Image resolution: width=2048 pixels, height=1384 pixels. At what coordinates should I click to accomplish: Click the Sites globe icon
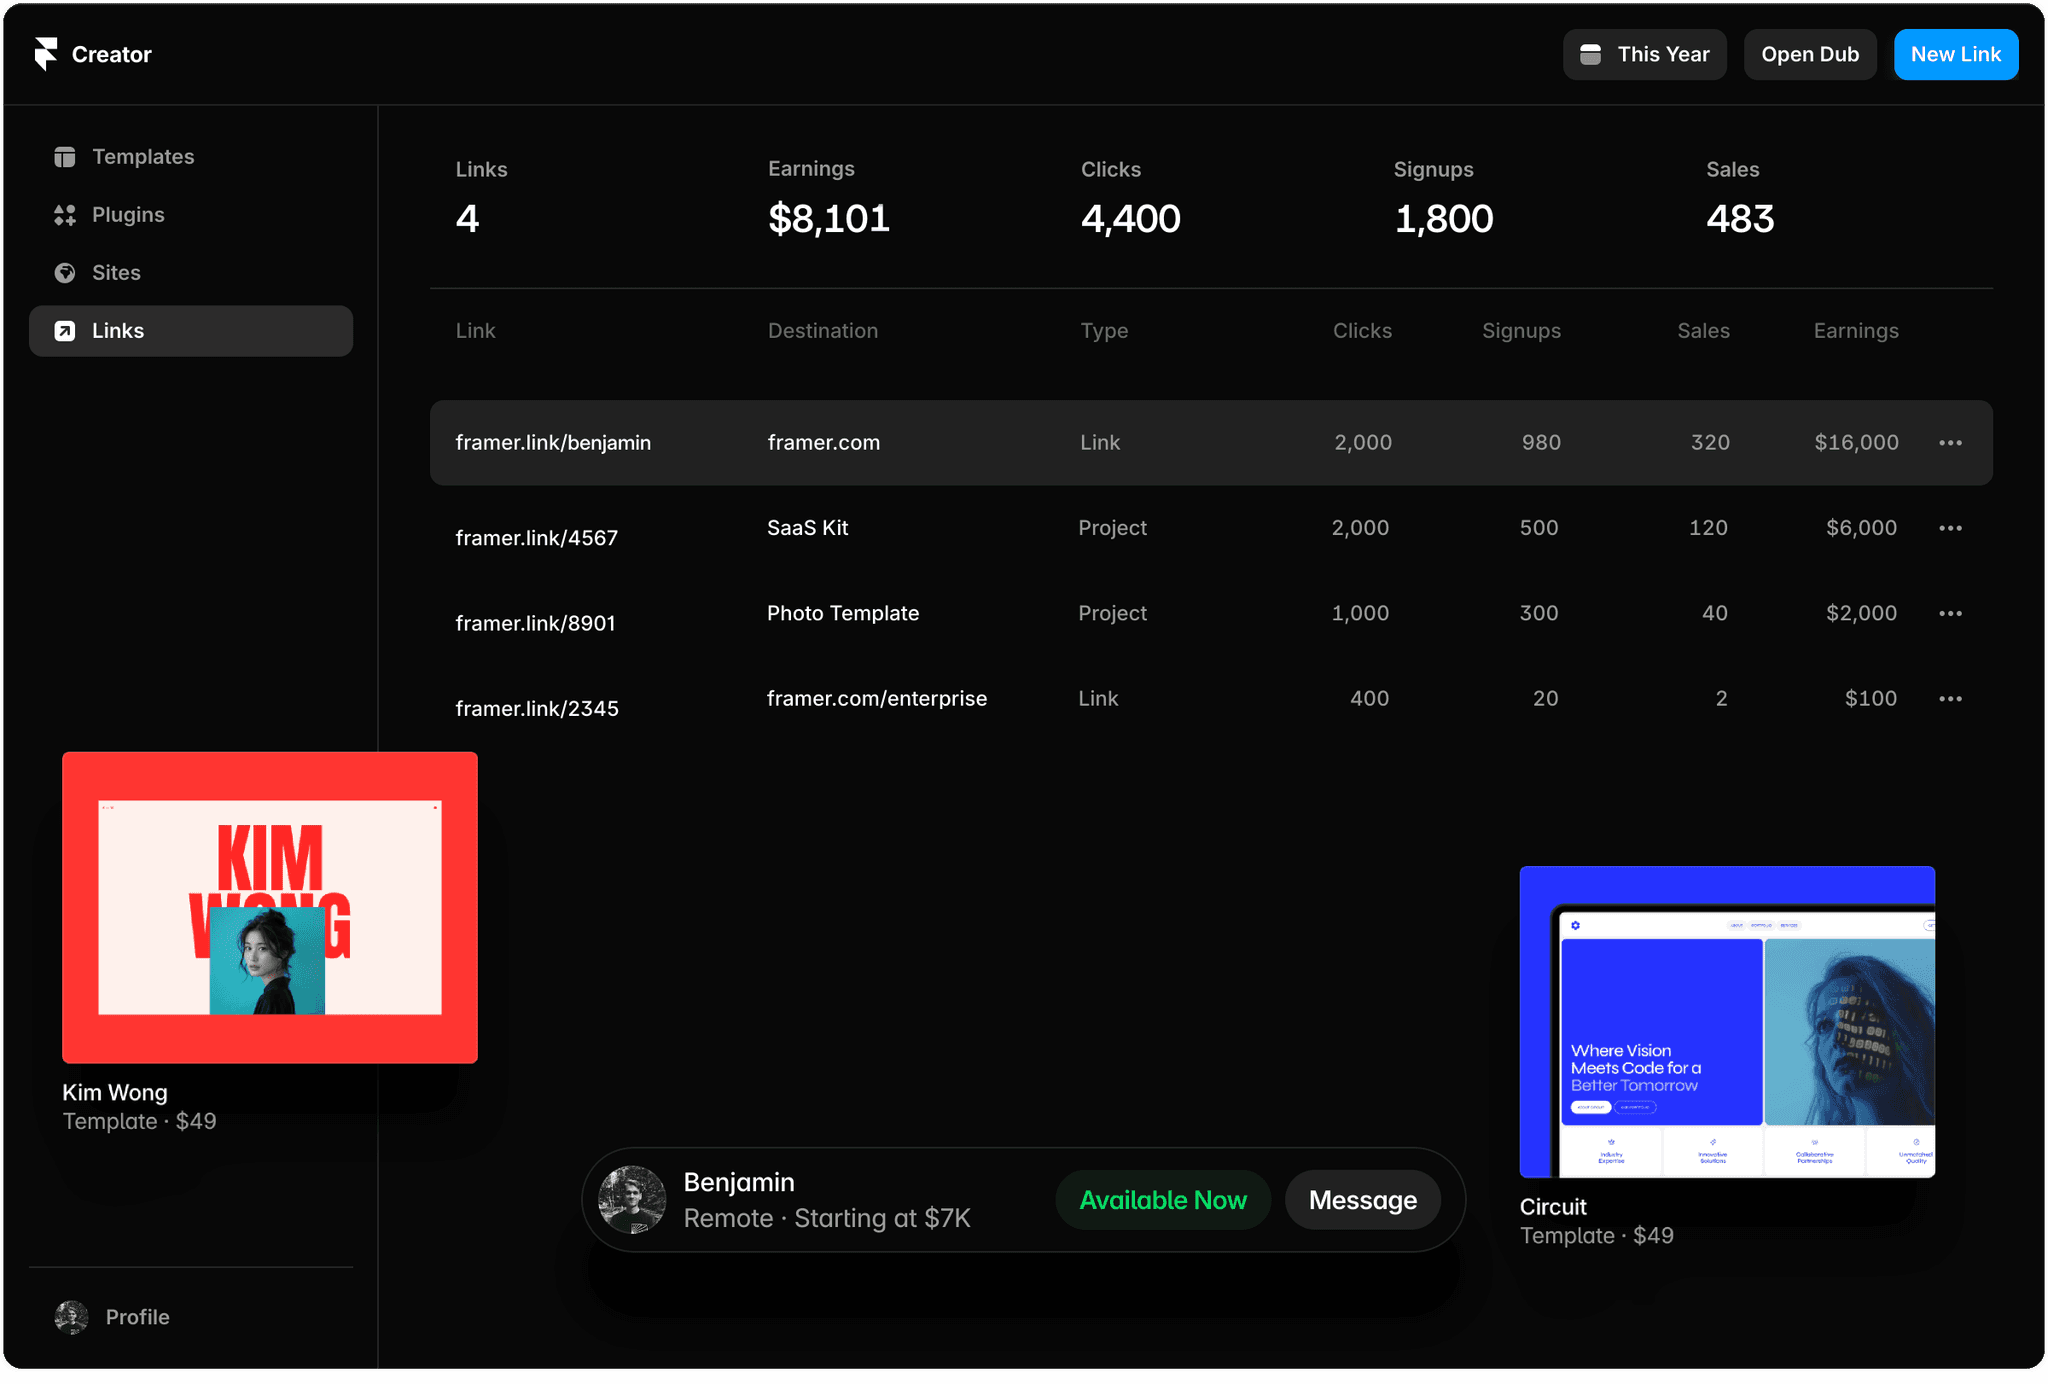(x=65, y=273)
